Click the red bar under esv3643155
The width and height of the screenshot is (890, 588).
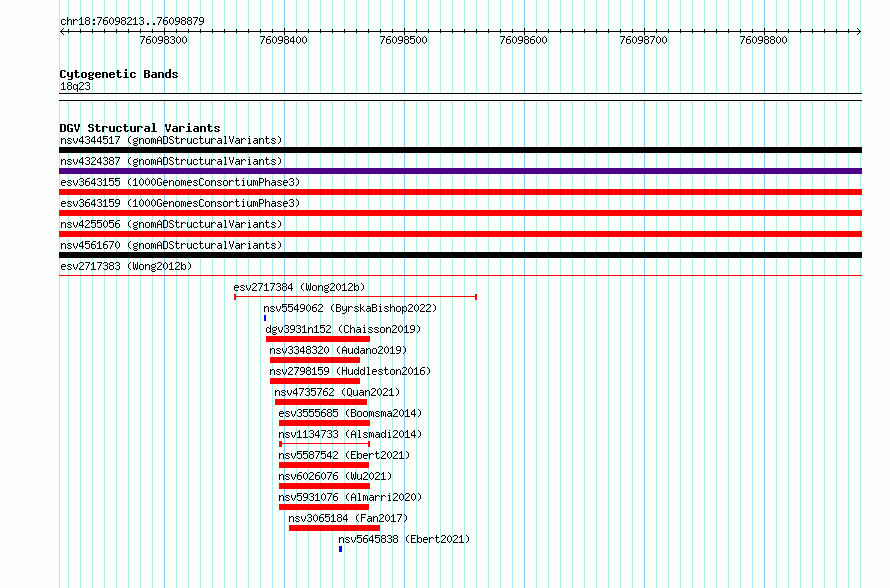click(x=460, y=192)
